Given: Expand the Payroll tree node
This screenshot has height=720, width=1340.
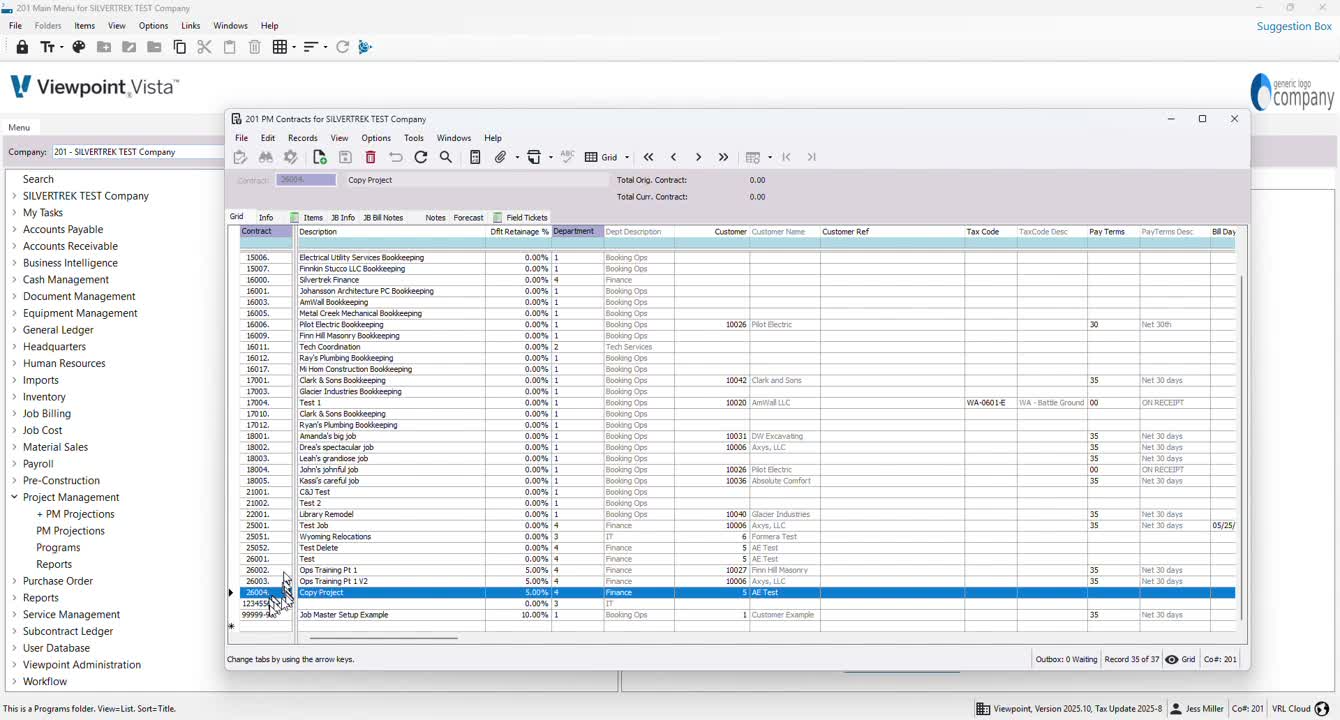Looking at the screenshot, I should [x=14, y=464].
